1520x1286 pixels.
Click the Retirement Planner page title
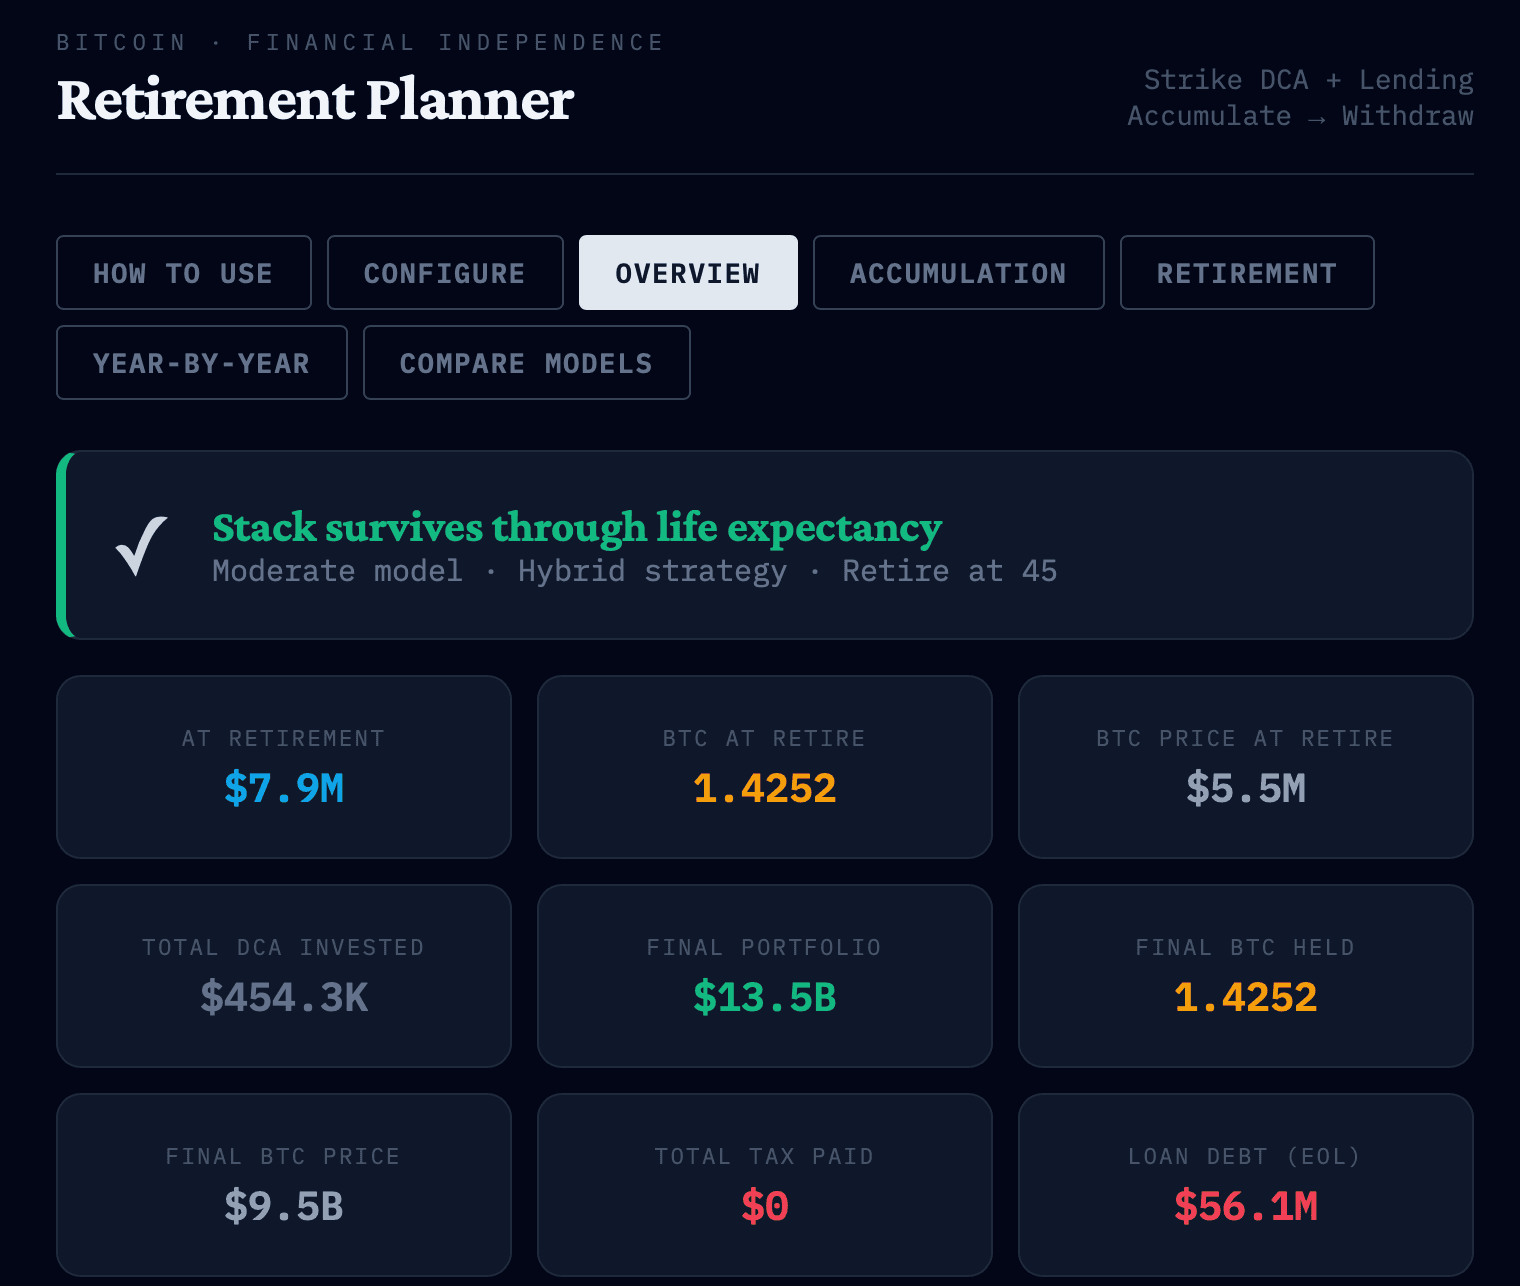314,100
